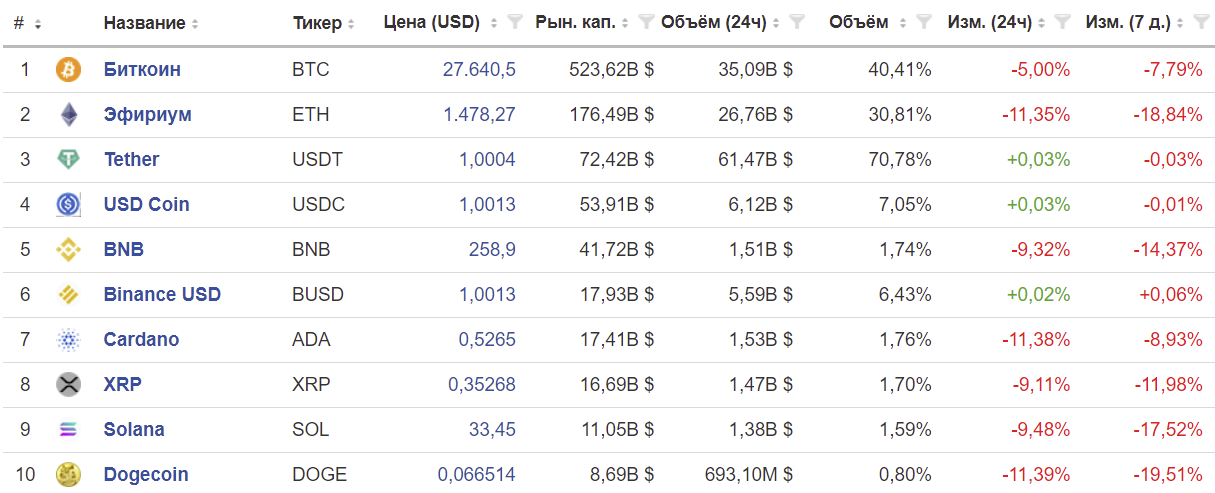Open the Cardano coin page link

(141, 340)
